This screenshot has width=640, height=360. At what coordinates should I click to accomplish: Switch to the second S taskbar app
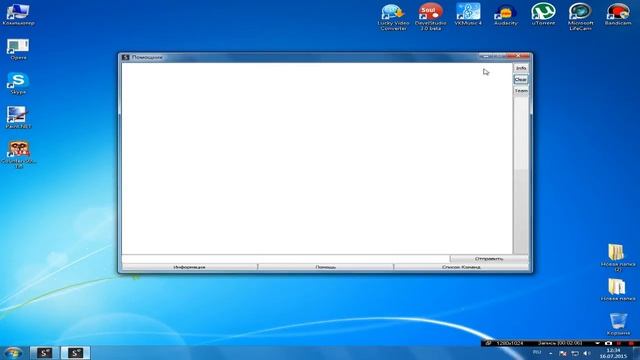75,353
